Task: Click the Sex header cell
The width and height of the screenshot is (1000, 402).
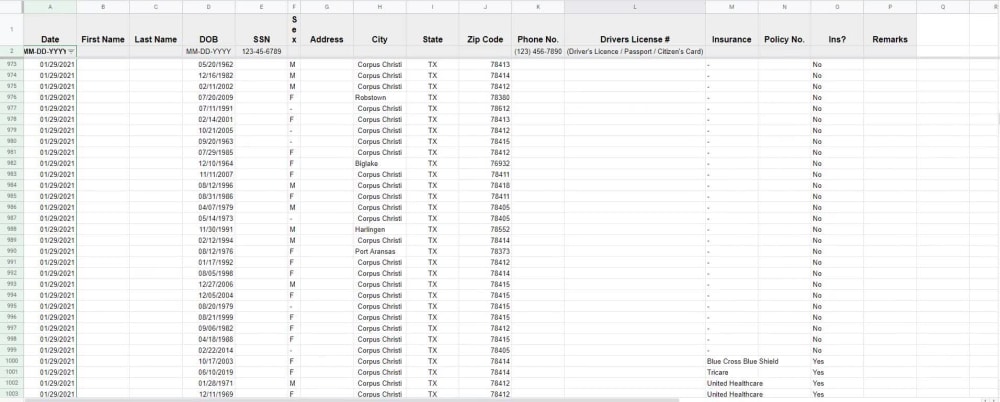Action: 294,29
